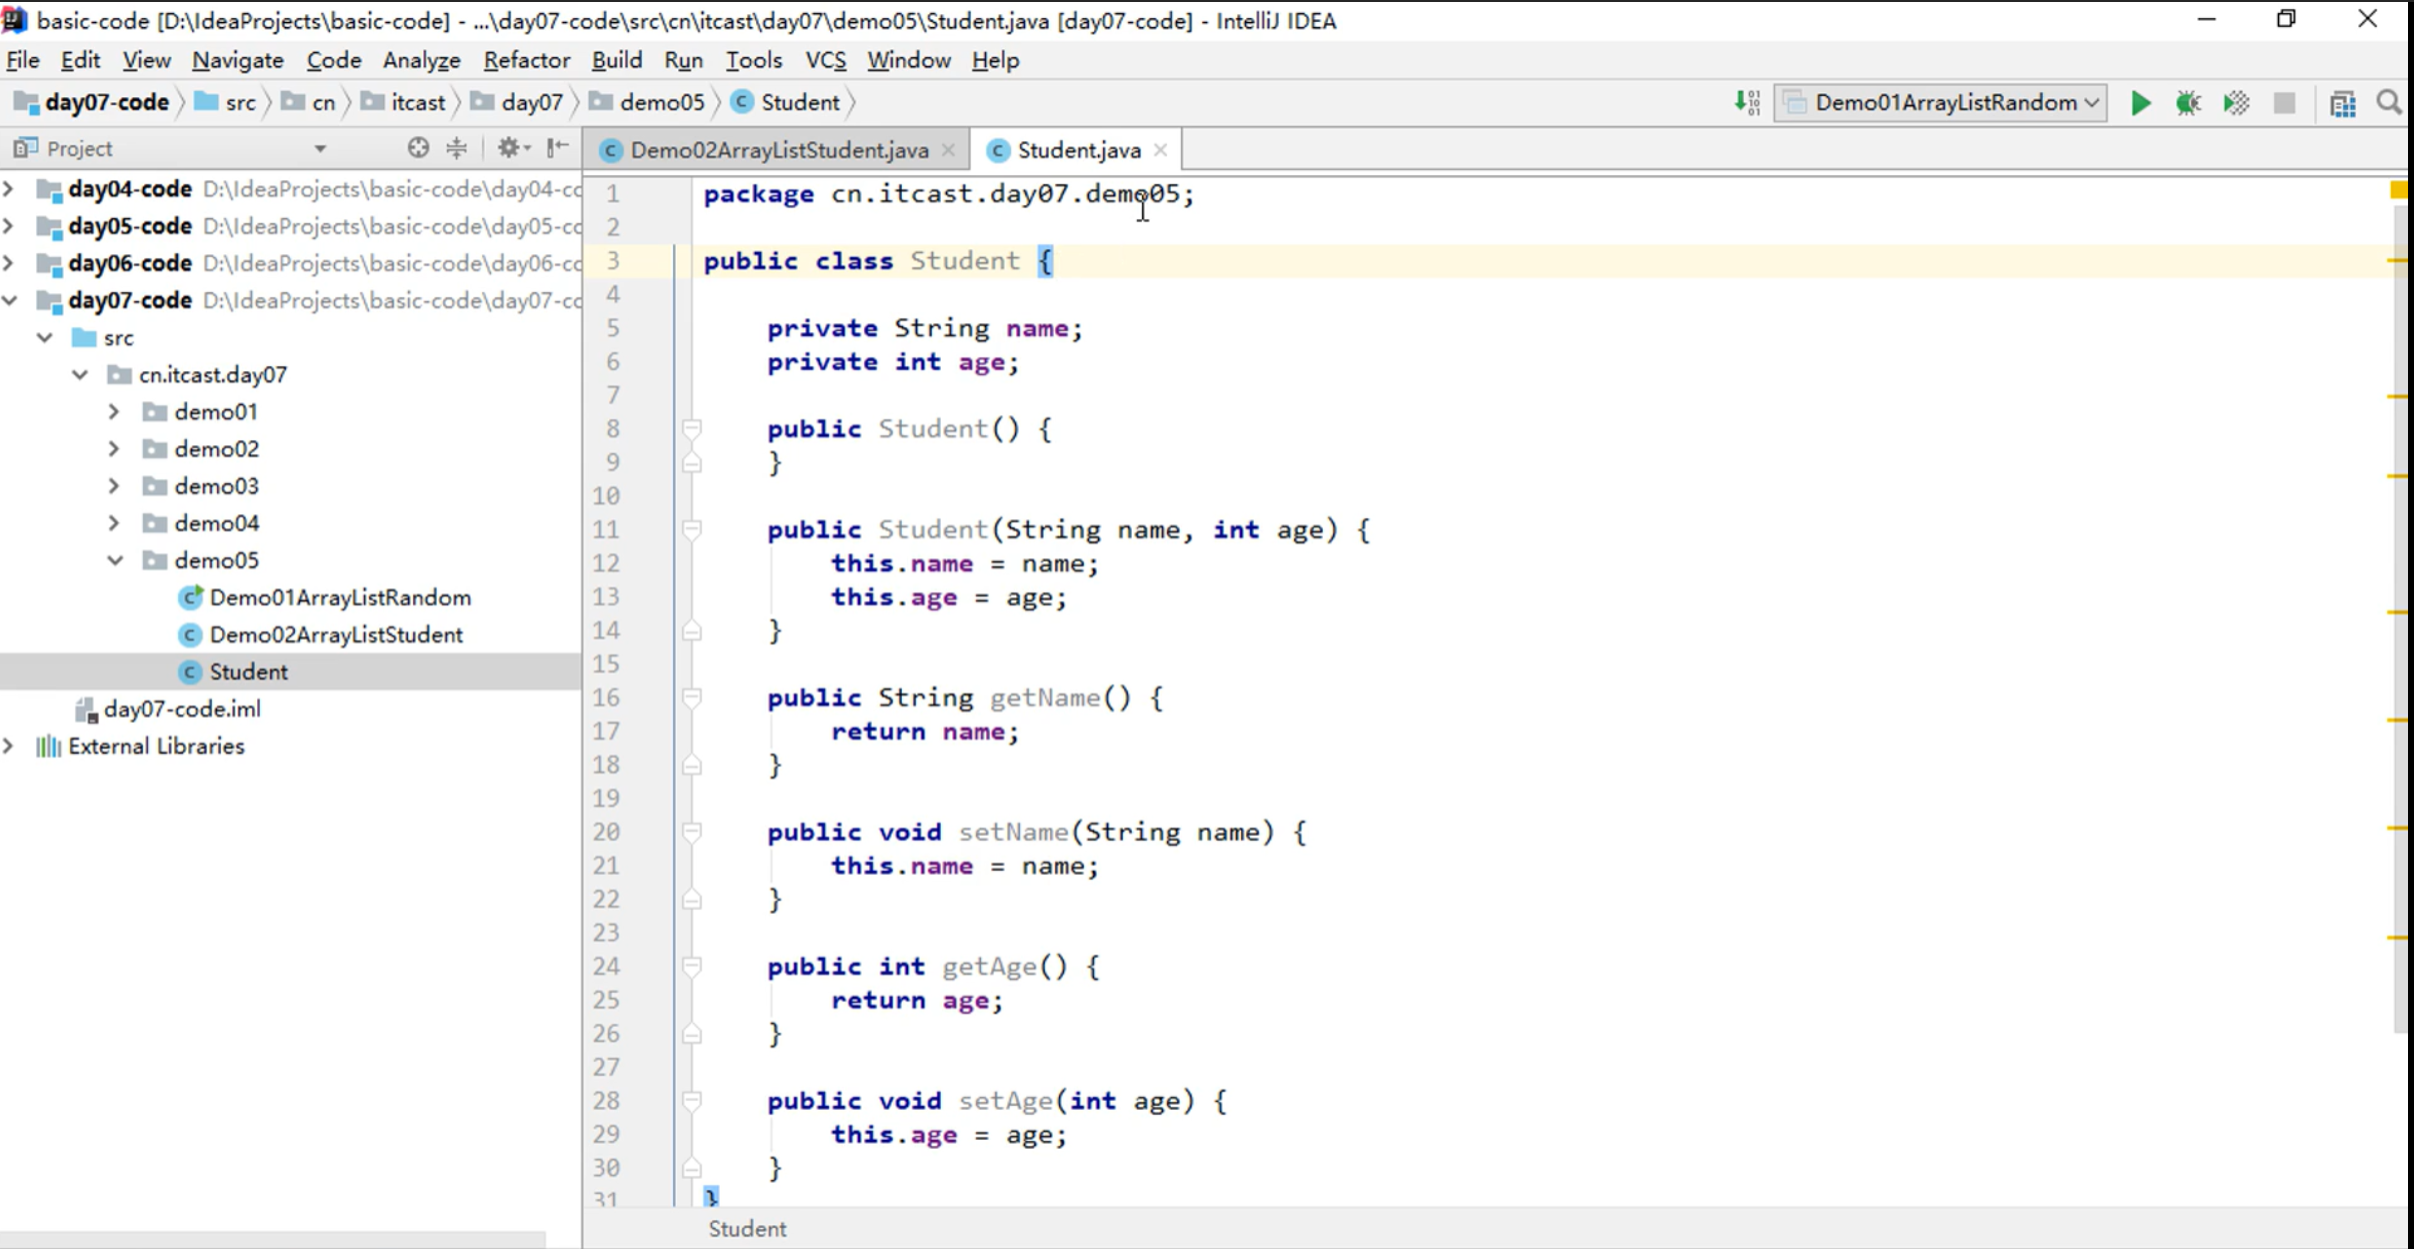Click the Make Project build icon

point(1747,103)
